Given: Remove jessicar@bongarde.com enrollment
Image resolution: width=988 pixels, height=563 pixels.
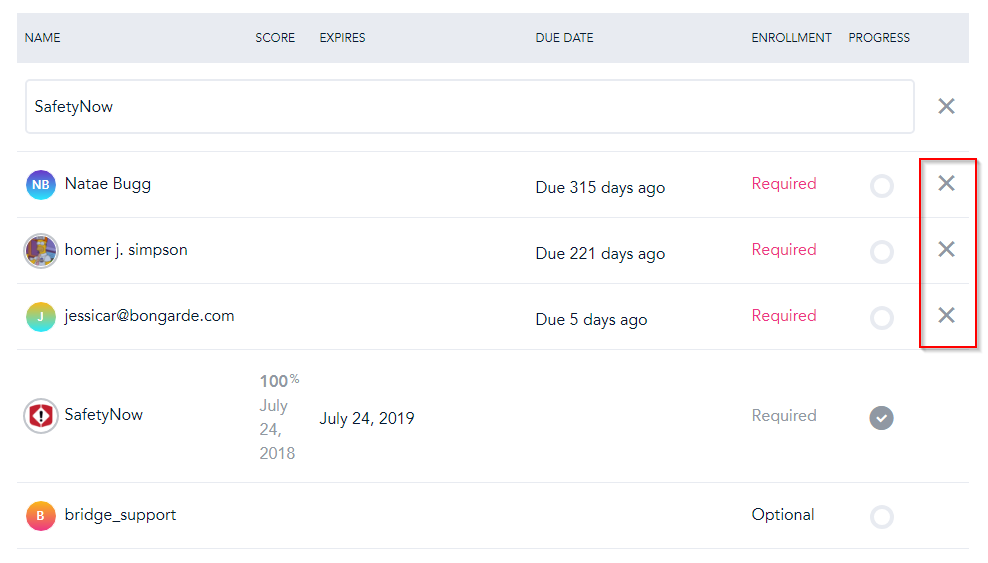Looking at the screenshot, I should point(946,315).
